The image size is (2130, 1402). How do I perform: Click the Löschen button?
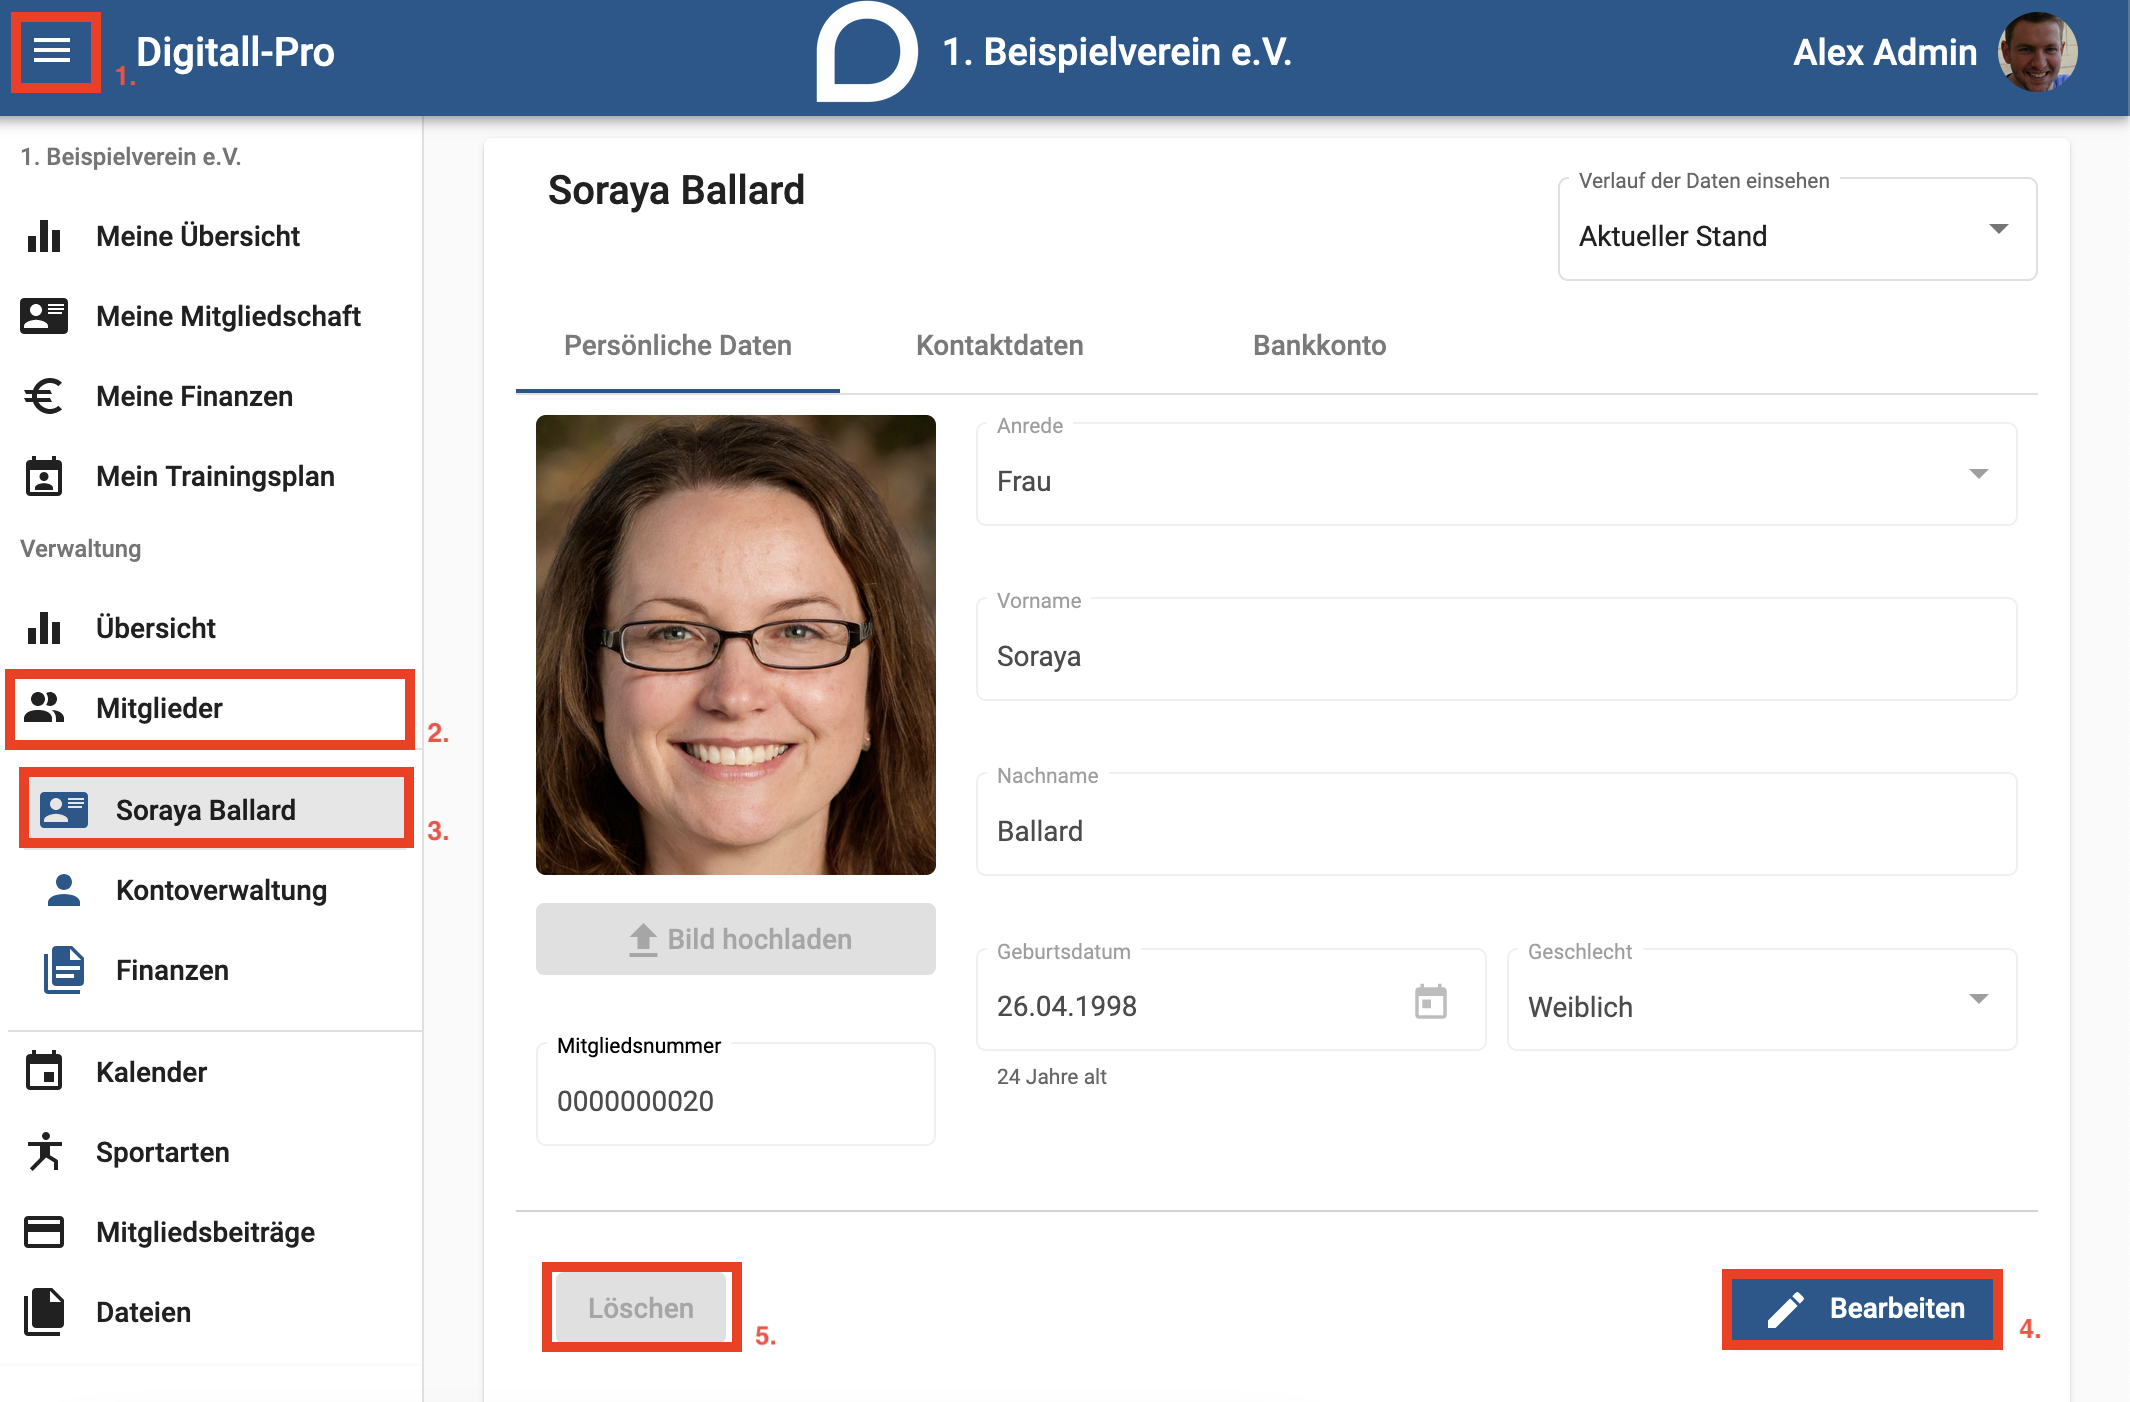point(641,1307)
